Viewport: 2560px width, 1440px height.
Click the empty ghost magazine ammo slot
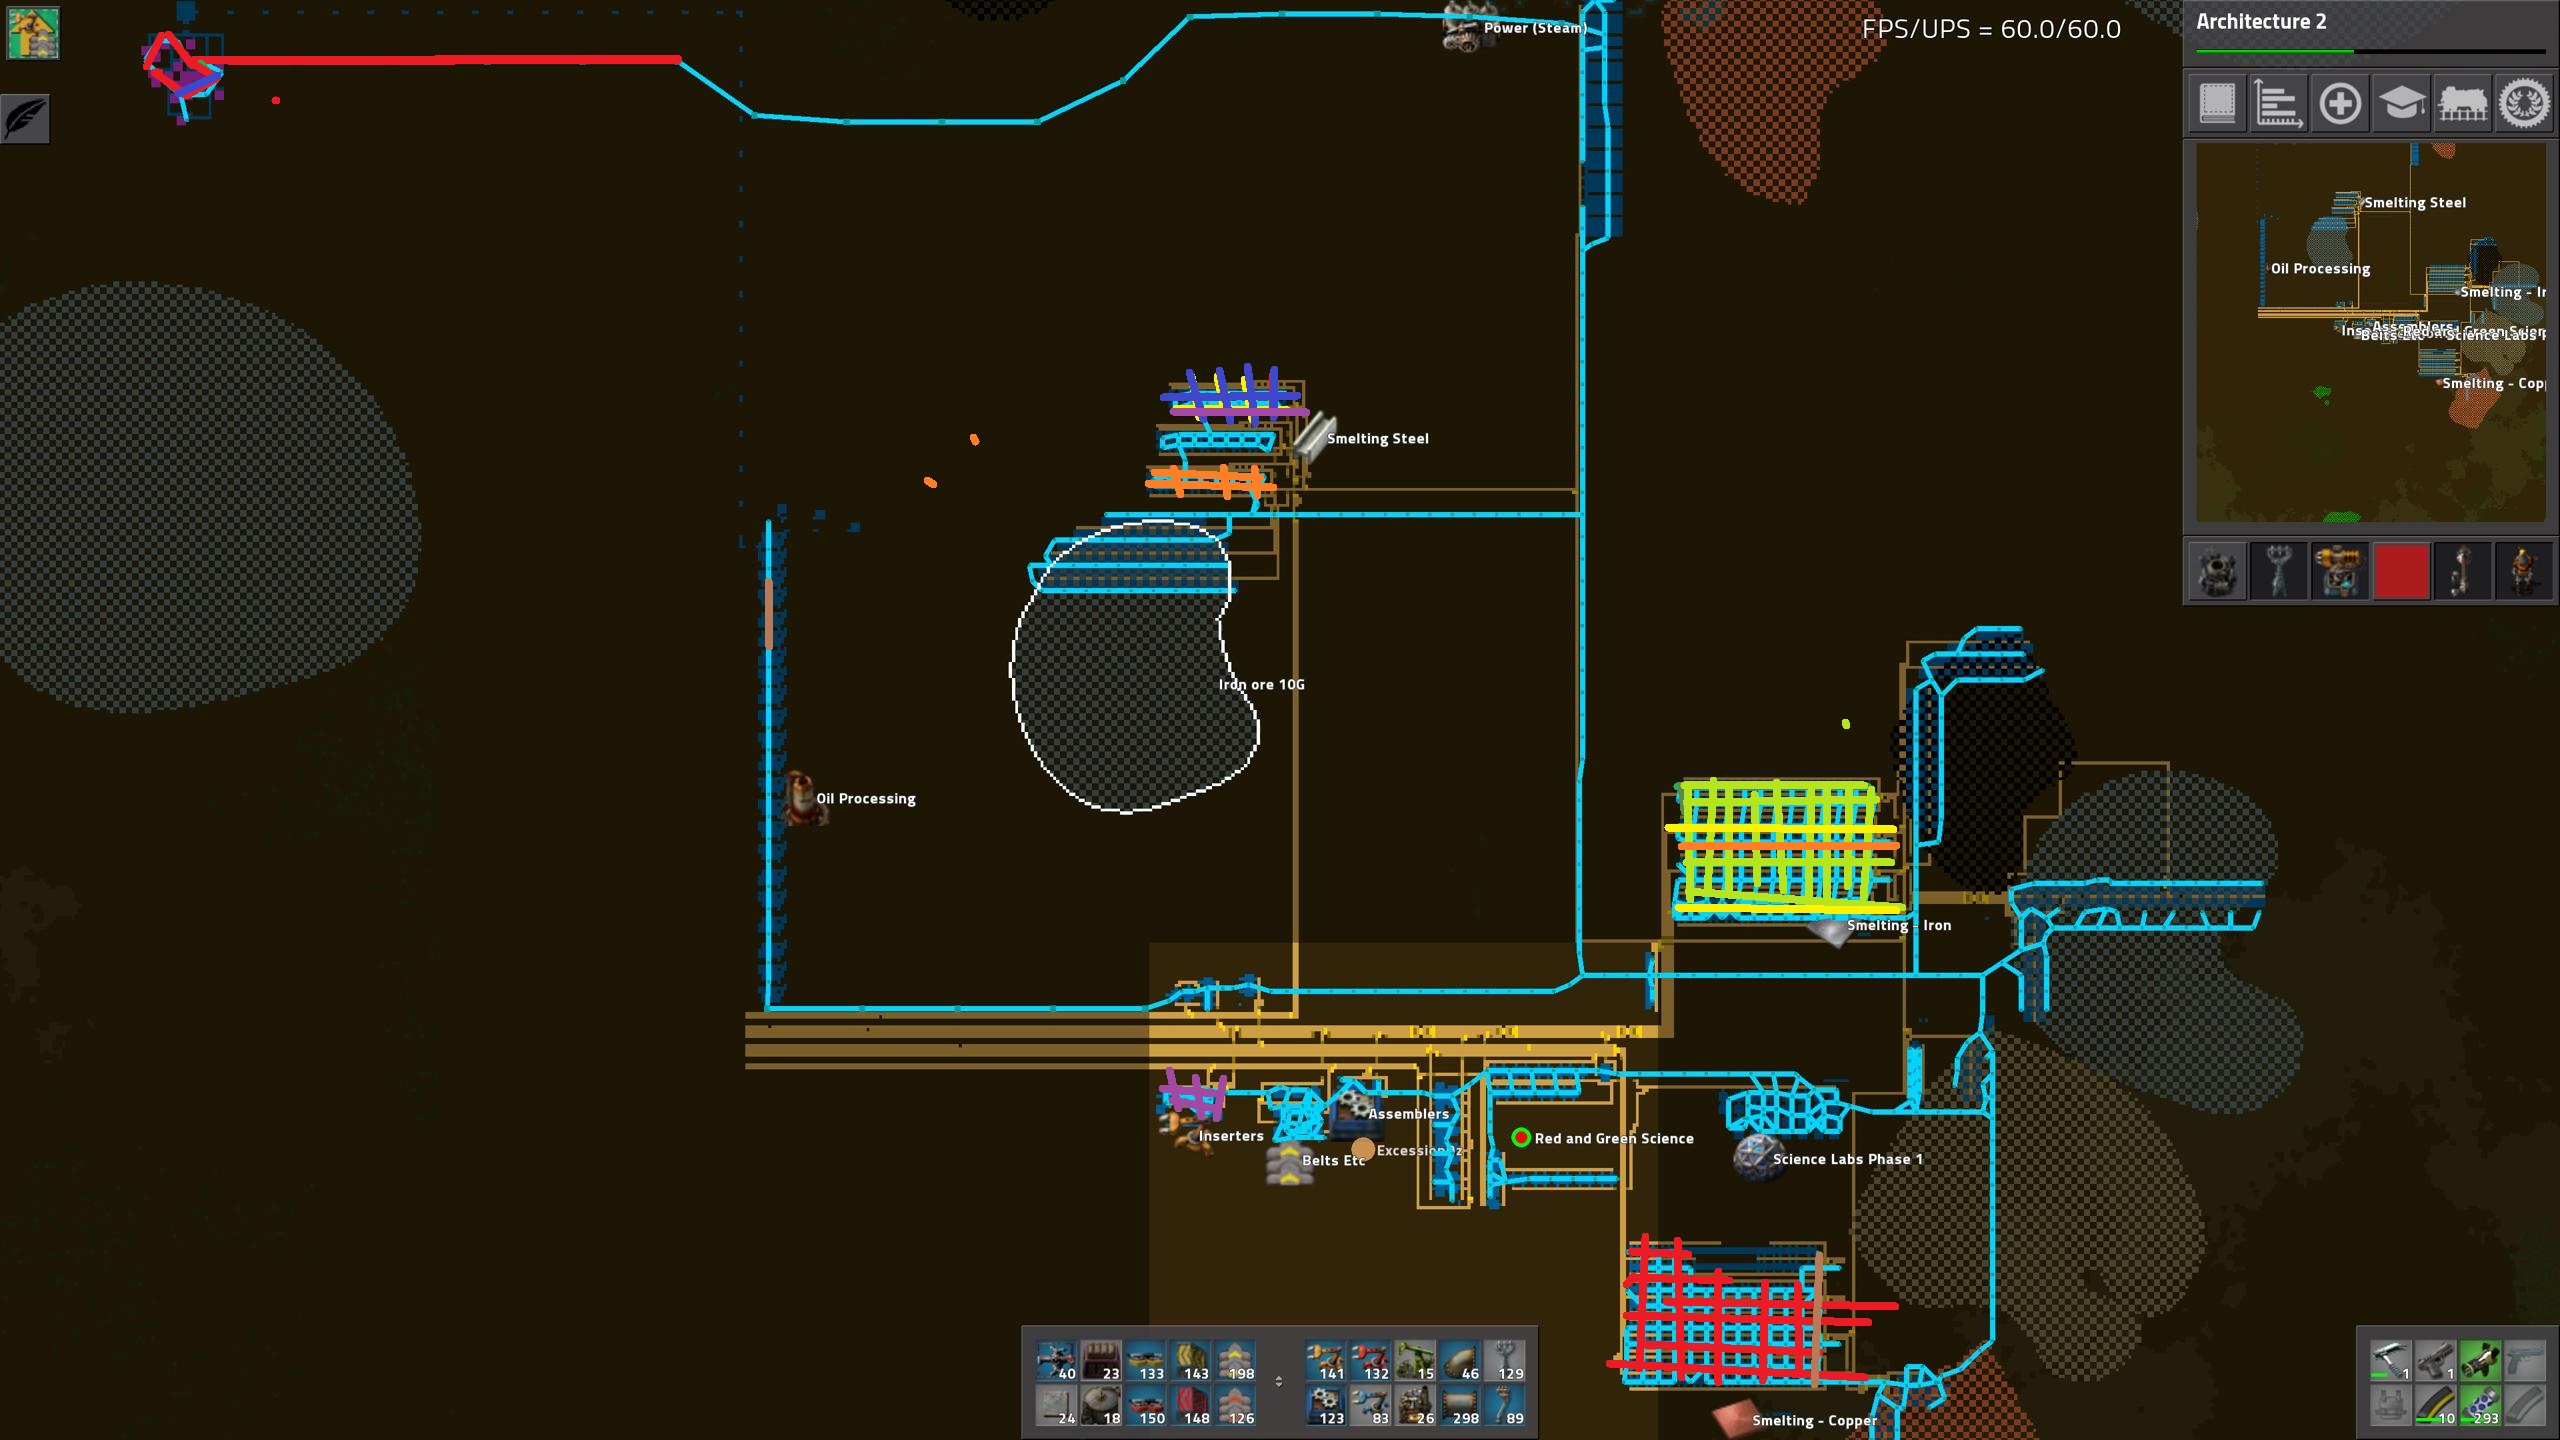(x=2525, y=1405)
